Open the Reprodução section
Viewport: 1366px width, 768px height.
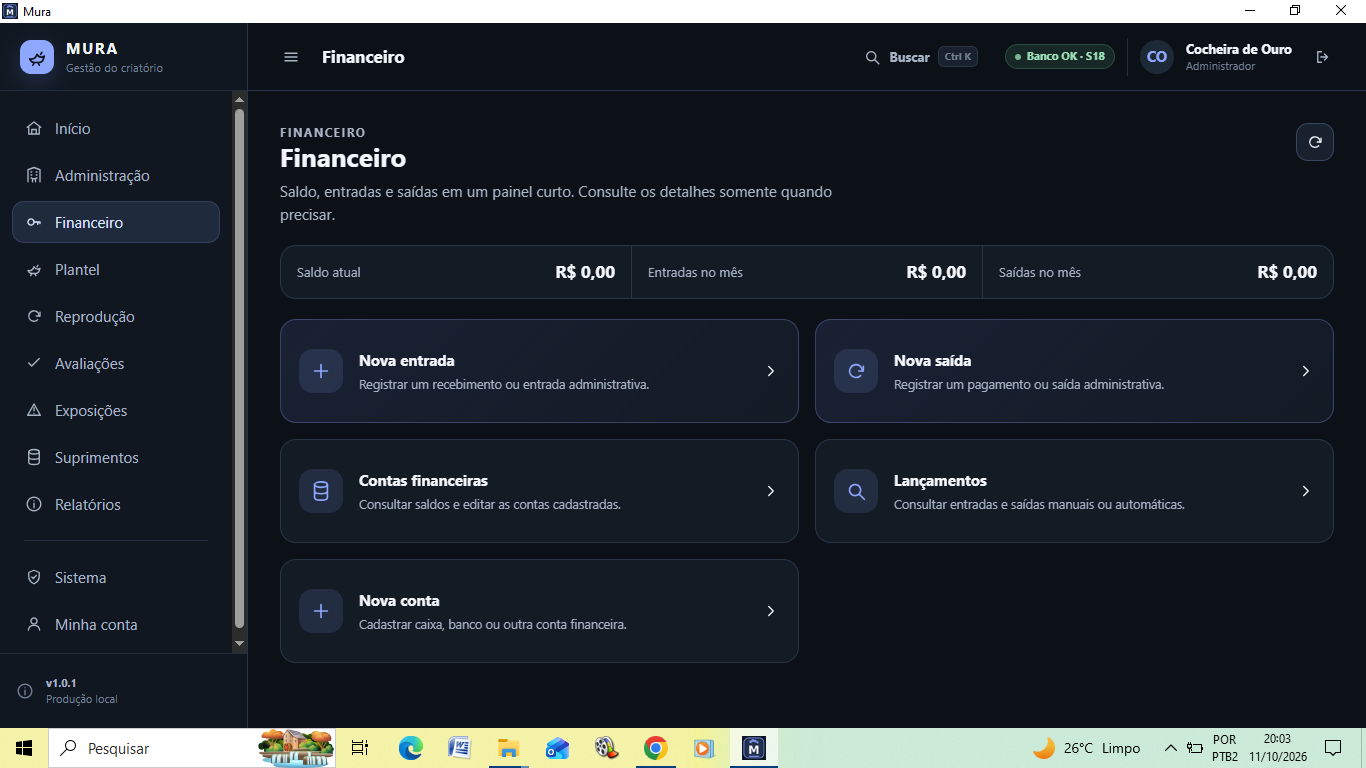[116, 316]
